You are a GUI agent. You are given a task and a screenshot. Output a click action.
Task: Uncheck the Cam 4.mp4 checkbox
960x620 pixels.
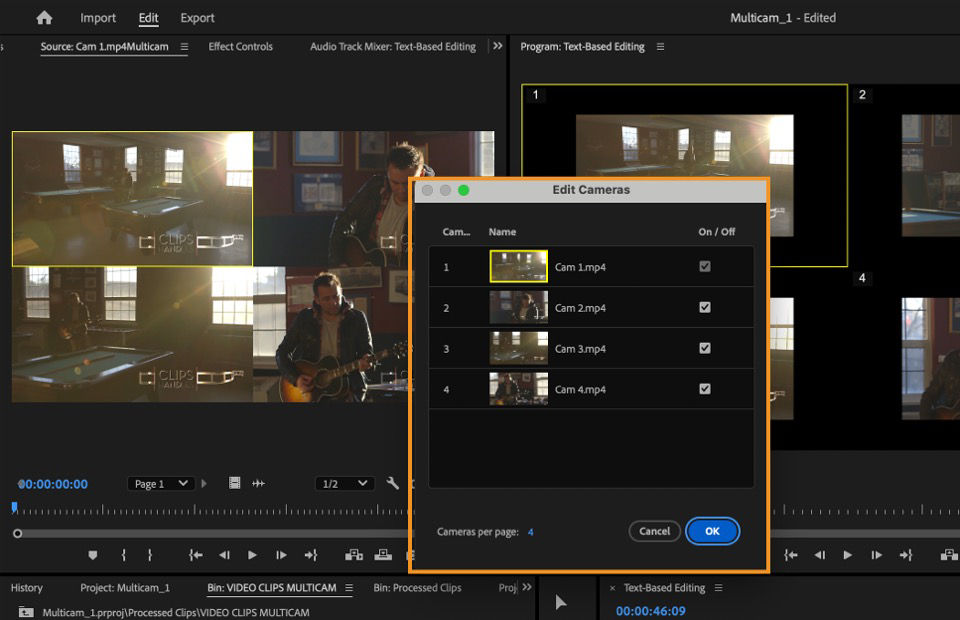click(x=704, y=388)
